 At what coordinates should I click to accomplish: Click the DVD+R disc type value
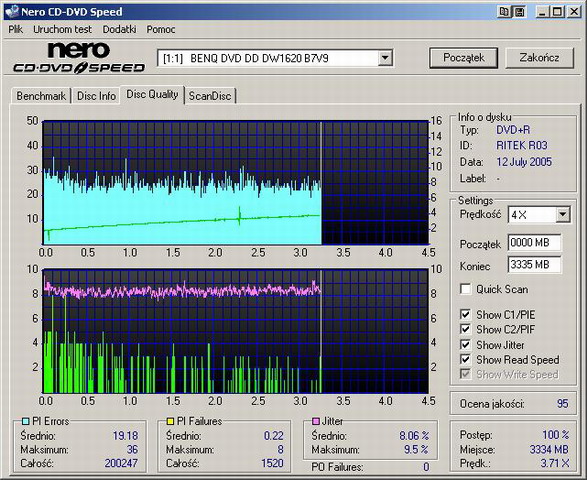[513, 130]
